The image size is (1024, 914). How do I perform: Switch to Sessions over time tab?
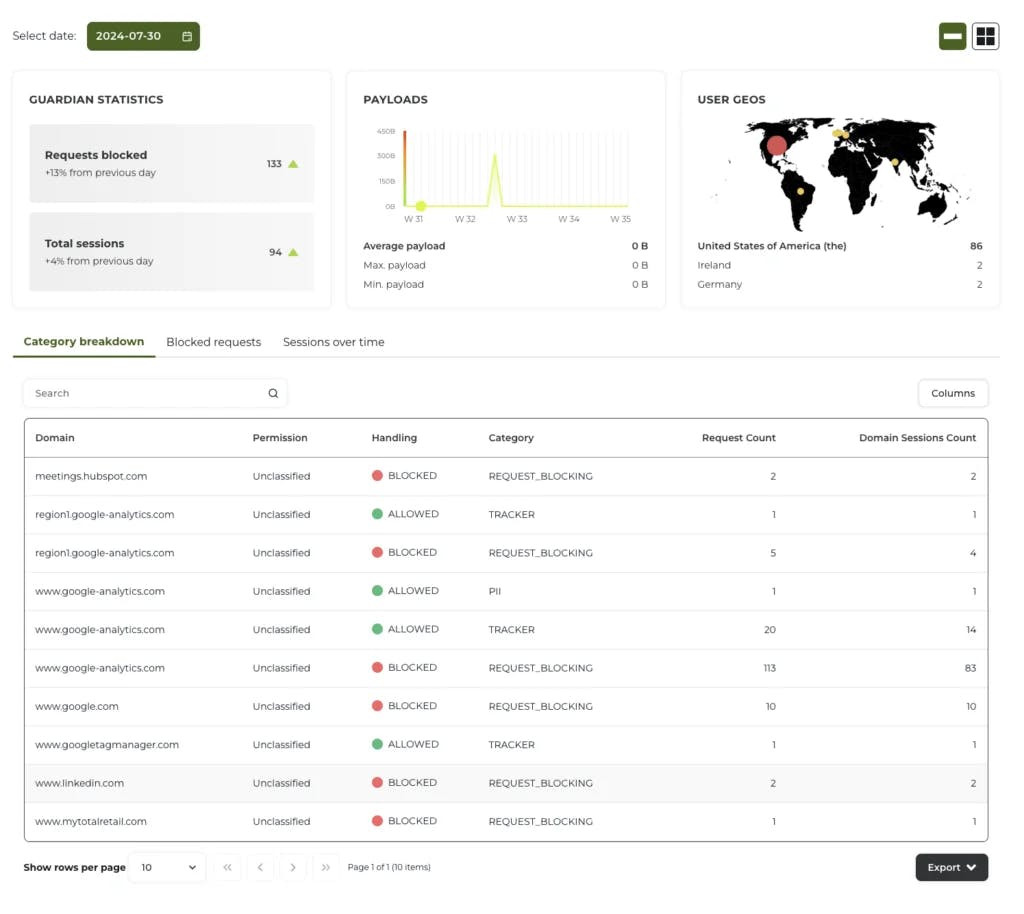point(333,342)
